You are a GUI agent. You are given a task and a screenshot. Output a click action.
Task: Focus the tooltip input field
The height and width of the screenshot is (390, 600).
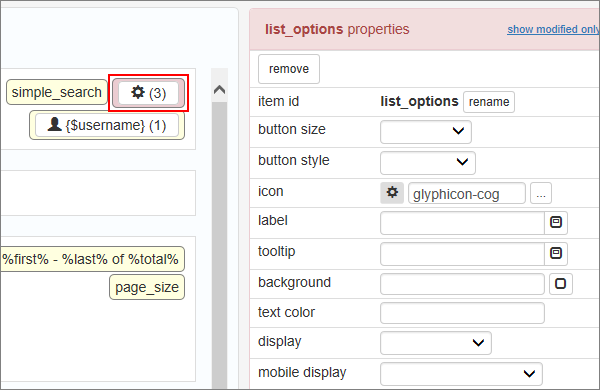coord(462,254)
